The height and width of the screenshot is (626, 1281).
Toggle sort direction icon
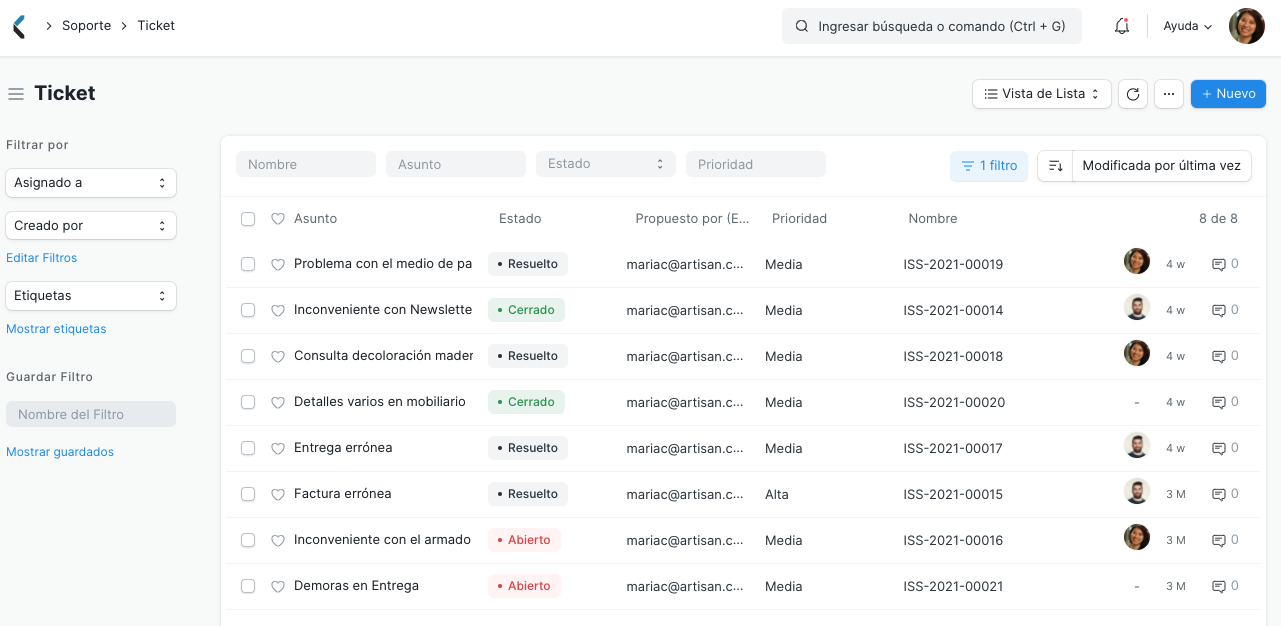click(x=1055, y=166)
